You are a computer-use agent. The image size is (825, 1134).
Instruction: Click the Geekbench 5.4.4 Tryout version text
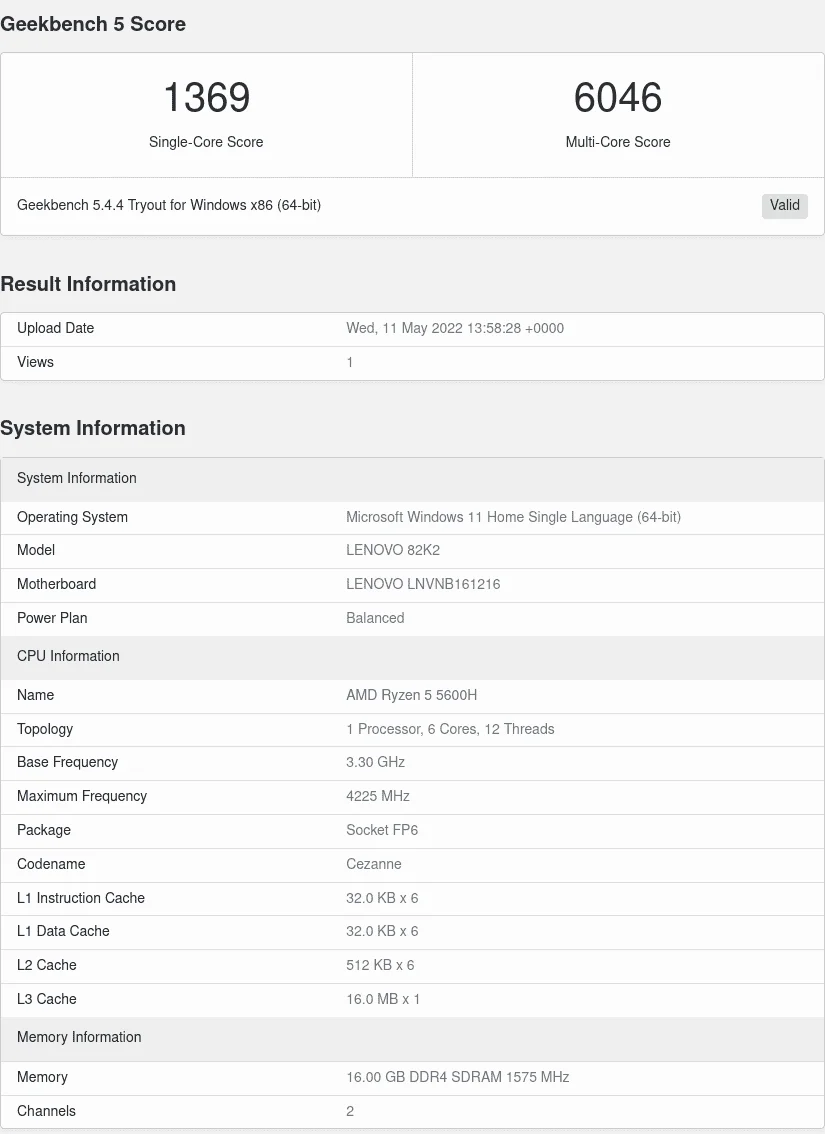(x=169, y=205)
